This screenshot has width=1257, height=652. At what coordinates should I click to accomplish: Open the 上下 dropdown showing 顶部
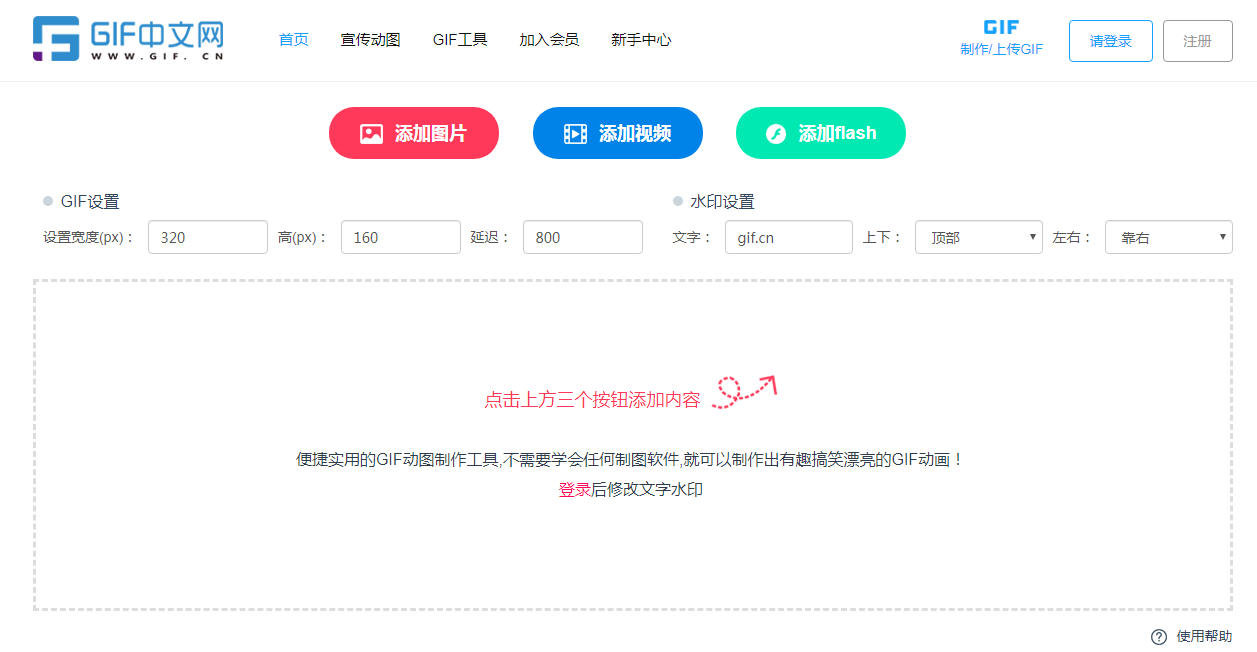[x=979, y=237]
